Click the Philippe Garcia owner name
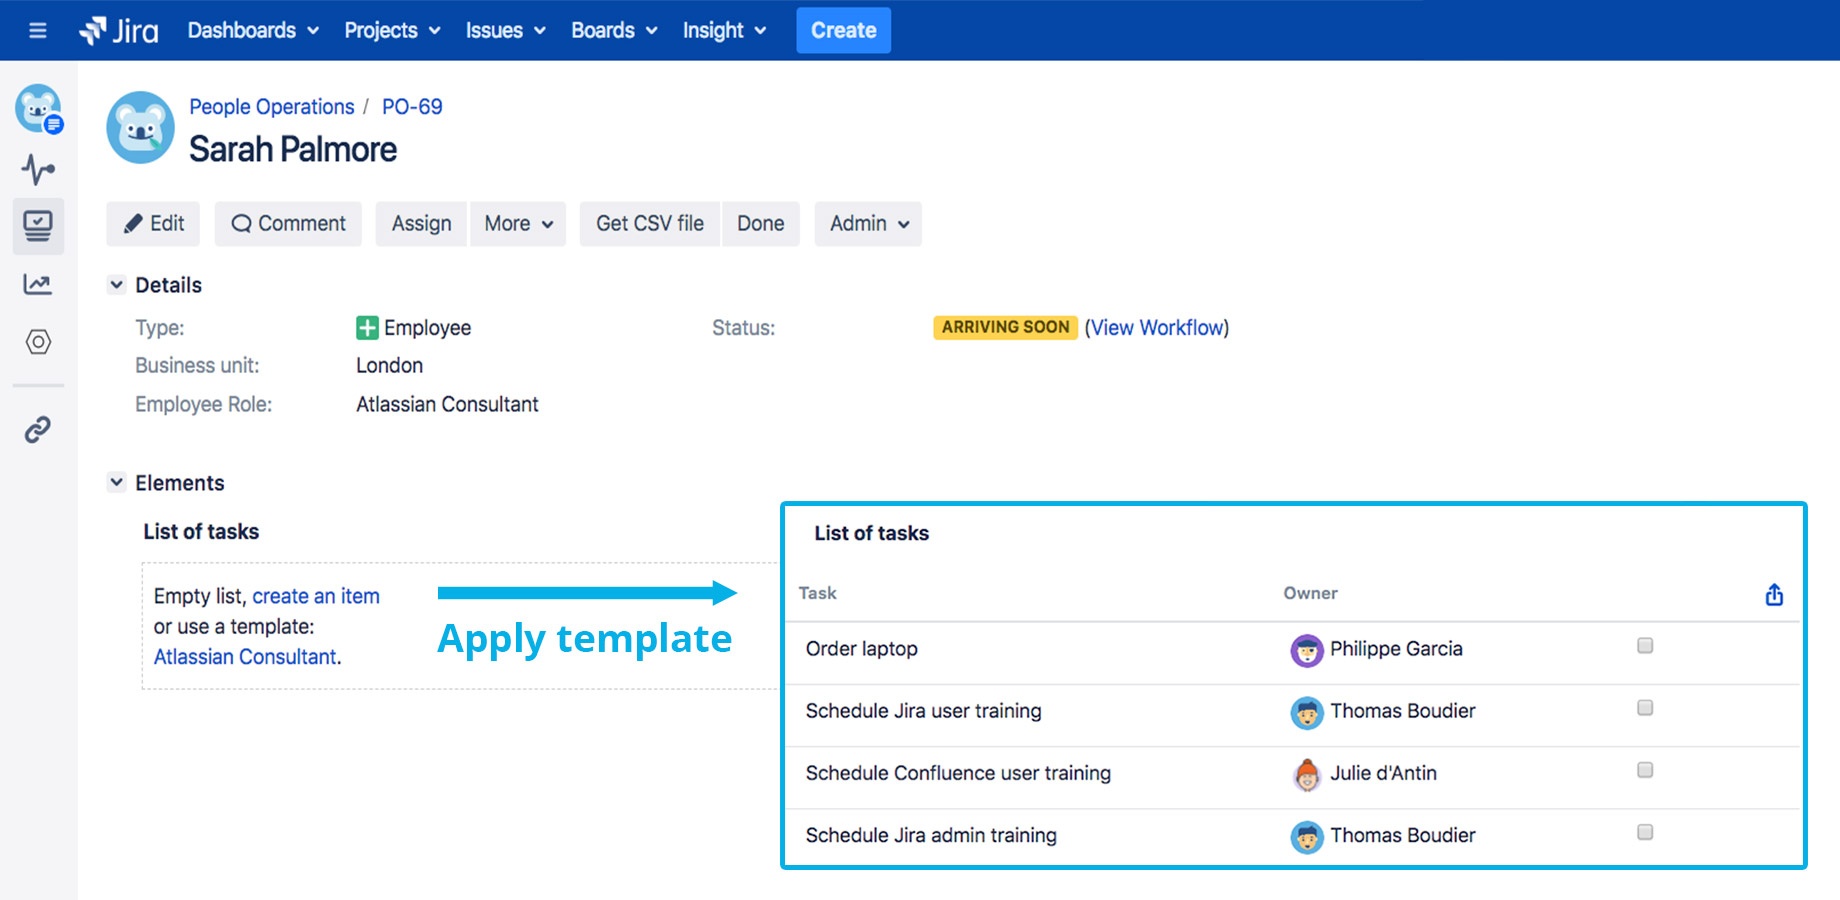Screen dimensions: 1840x900 (x=1396, y=649)
